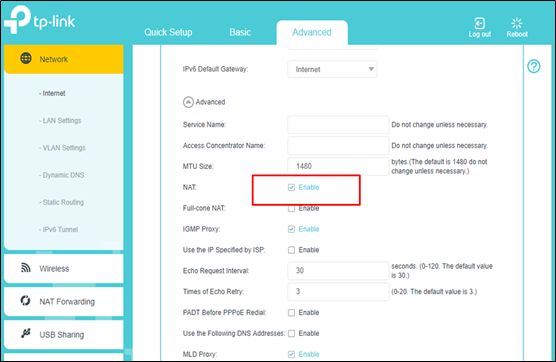Image resolution: width=556 pixels, height=362 pixels.
Task: Click the Echo Request Interval seconds note
Action: tap(442, 271)
